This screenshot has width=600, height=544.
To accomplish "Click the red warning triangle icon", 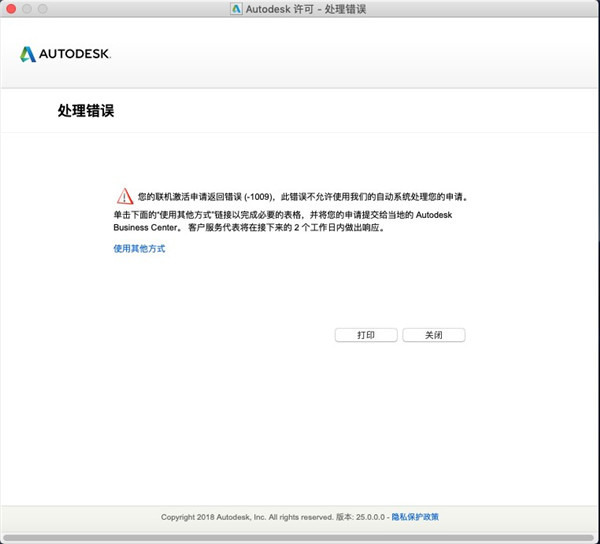I will click(x=125, y=196).
